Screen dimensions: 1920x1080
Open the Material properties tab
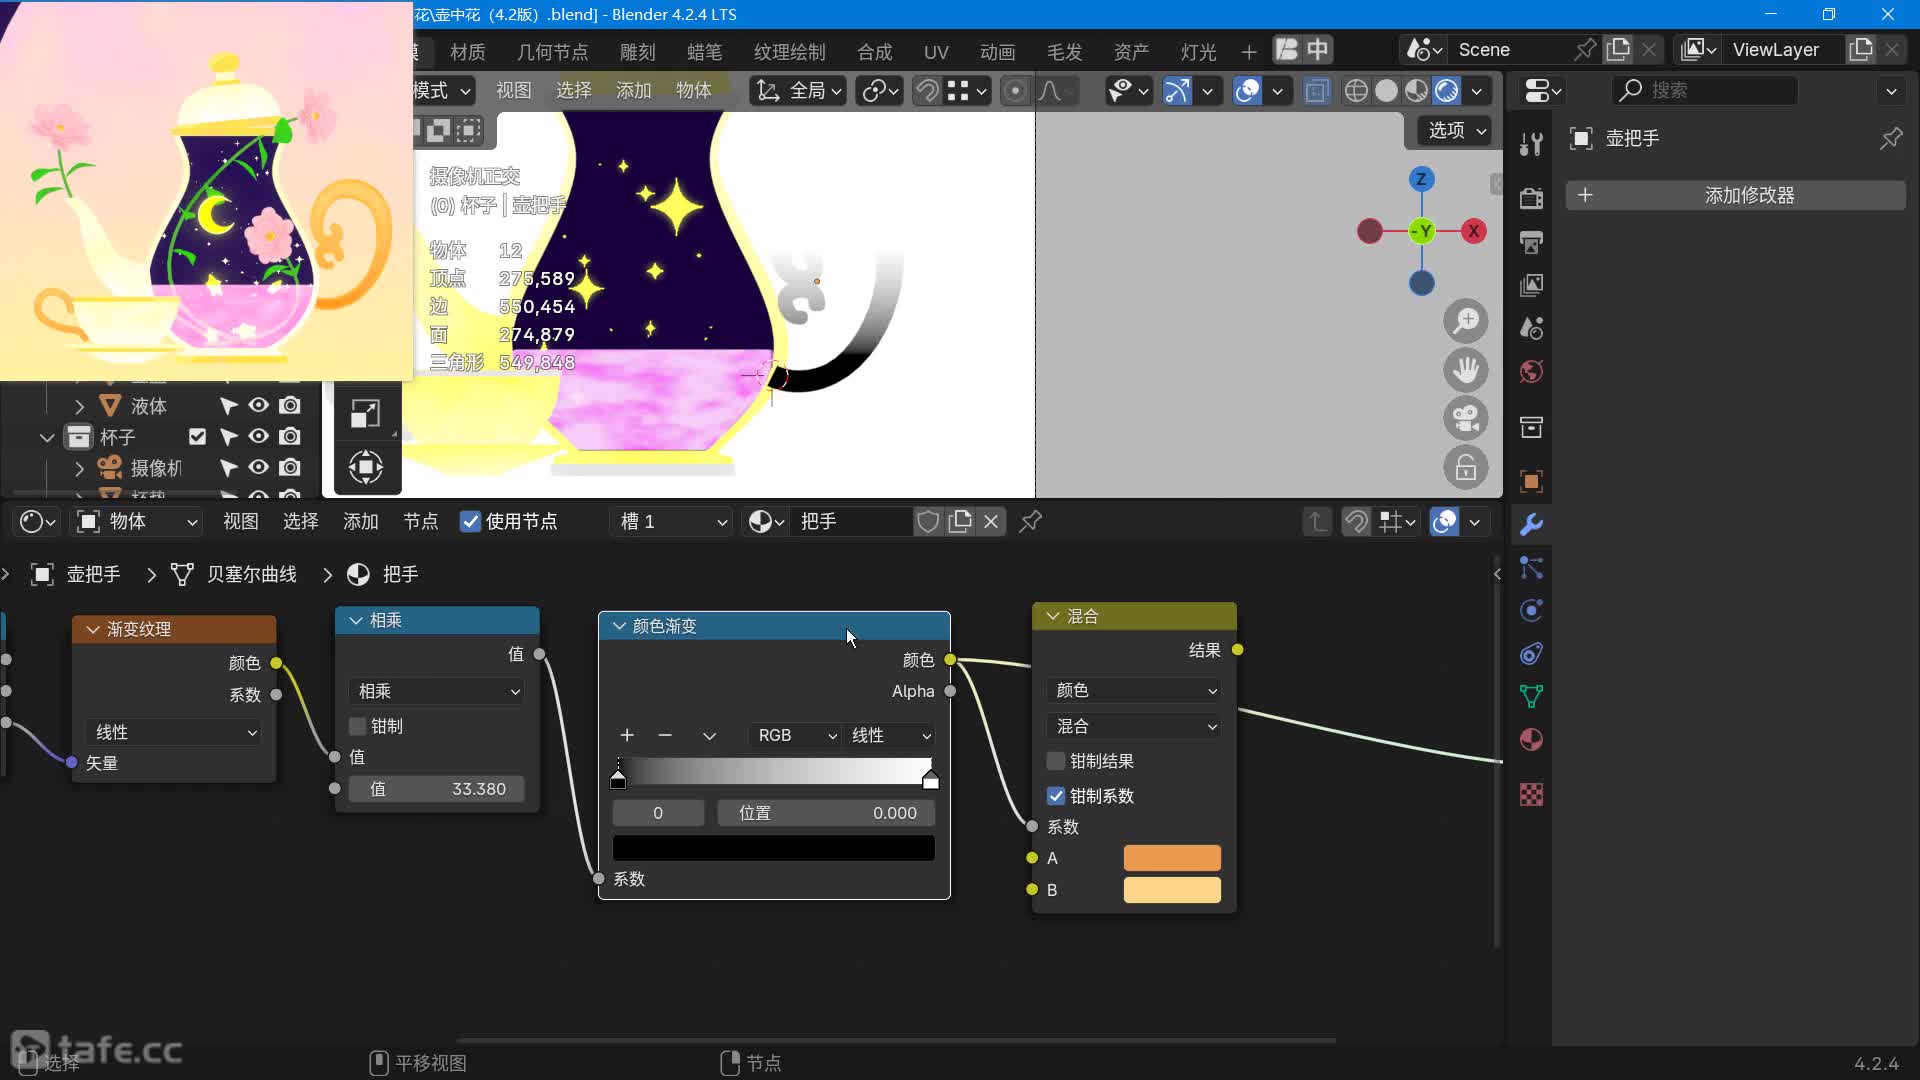point(1531,739)
